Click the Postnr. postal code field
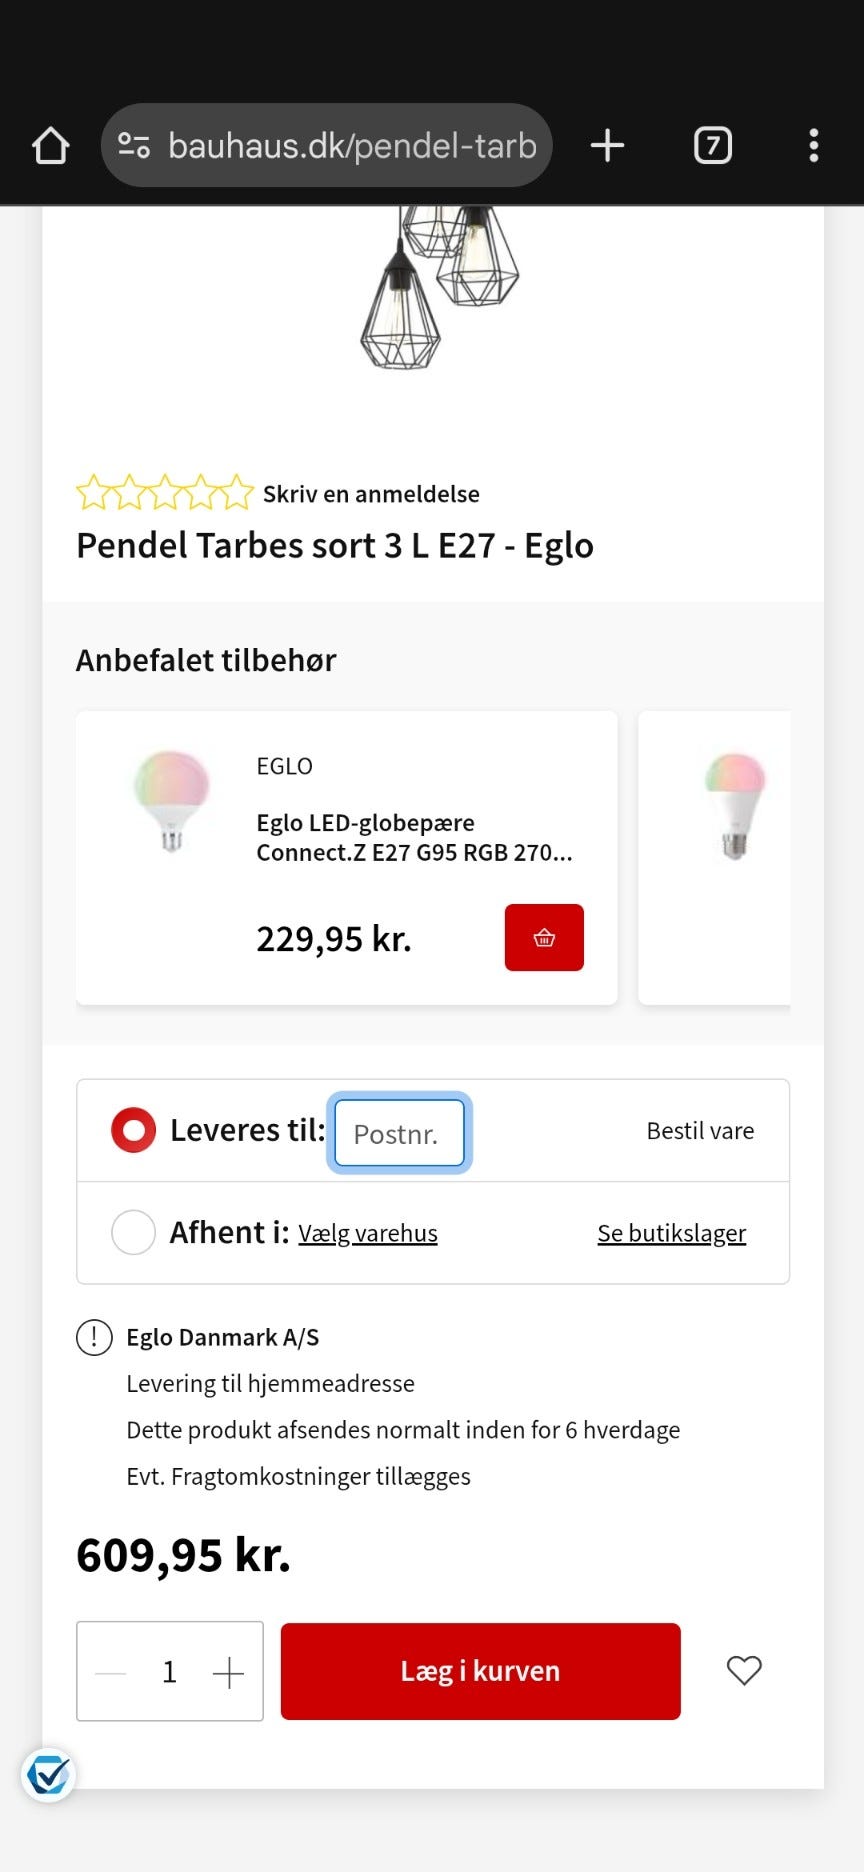 tap(399, 1133)
